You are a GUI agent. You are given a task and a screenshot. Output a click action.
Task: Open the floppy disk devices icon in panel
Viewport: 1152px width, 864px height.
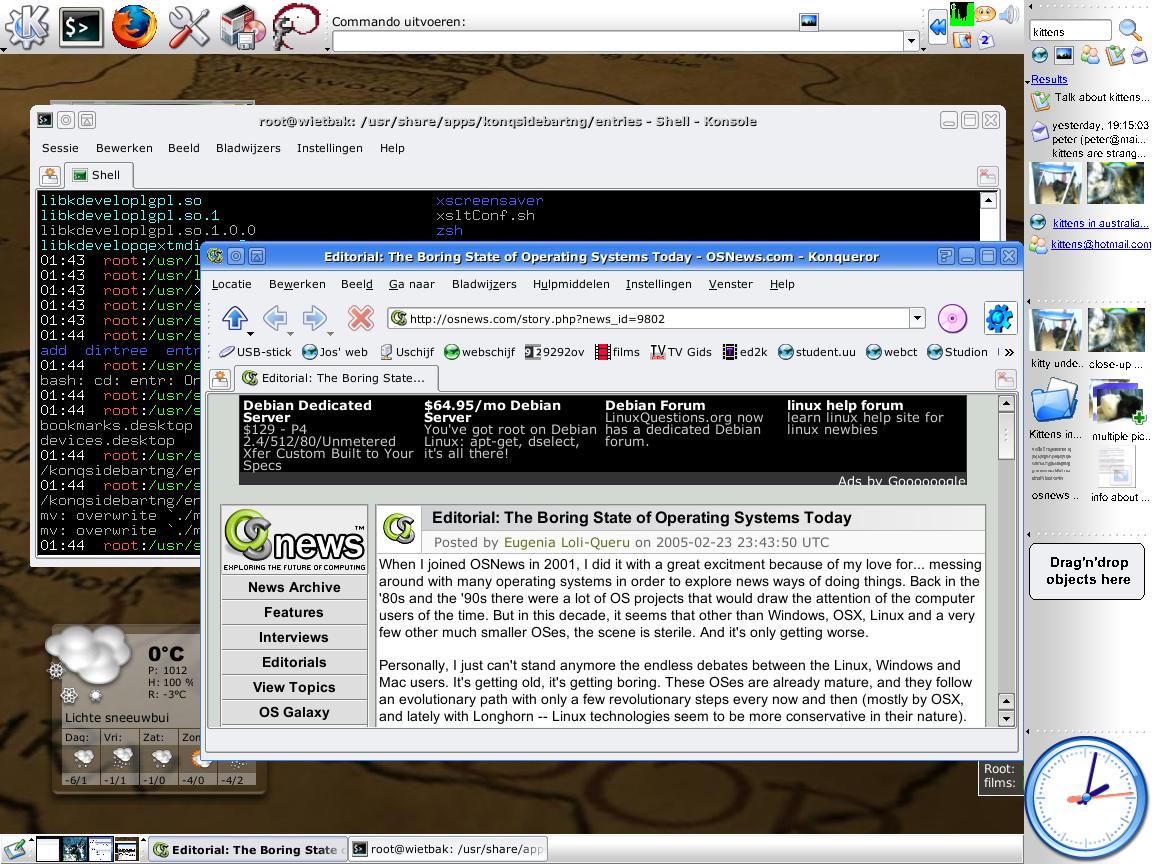(242, 28)
